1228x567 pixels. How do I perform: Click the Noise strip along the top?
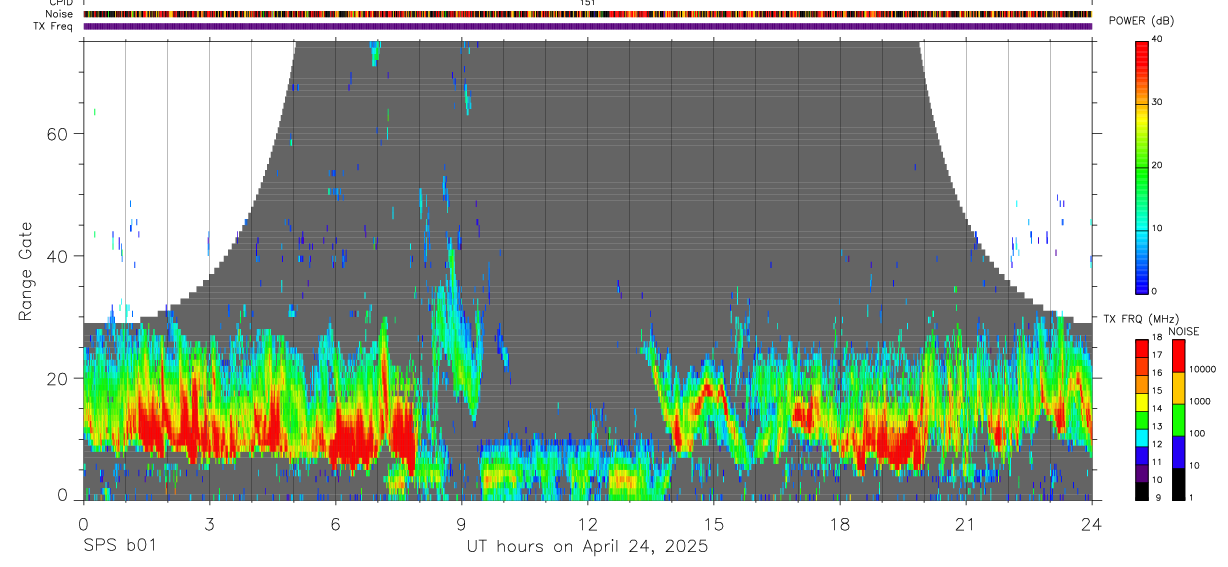click(587, 14)
